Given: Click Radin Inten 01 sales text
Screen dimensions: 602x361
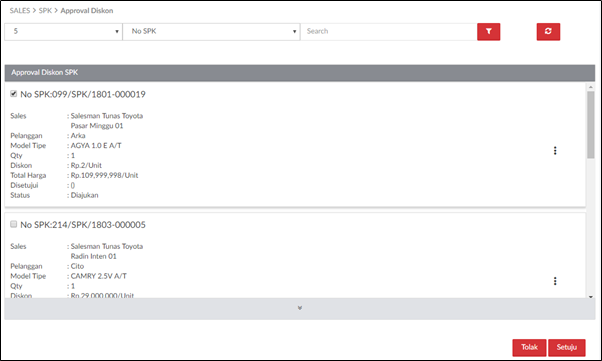Looking at the screenshot, I should pyautogui.click(x=94, y=256).
